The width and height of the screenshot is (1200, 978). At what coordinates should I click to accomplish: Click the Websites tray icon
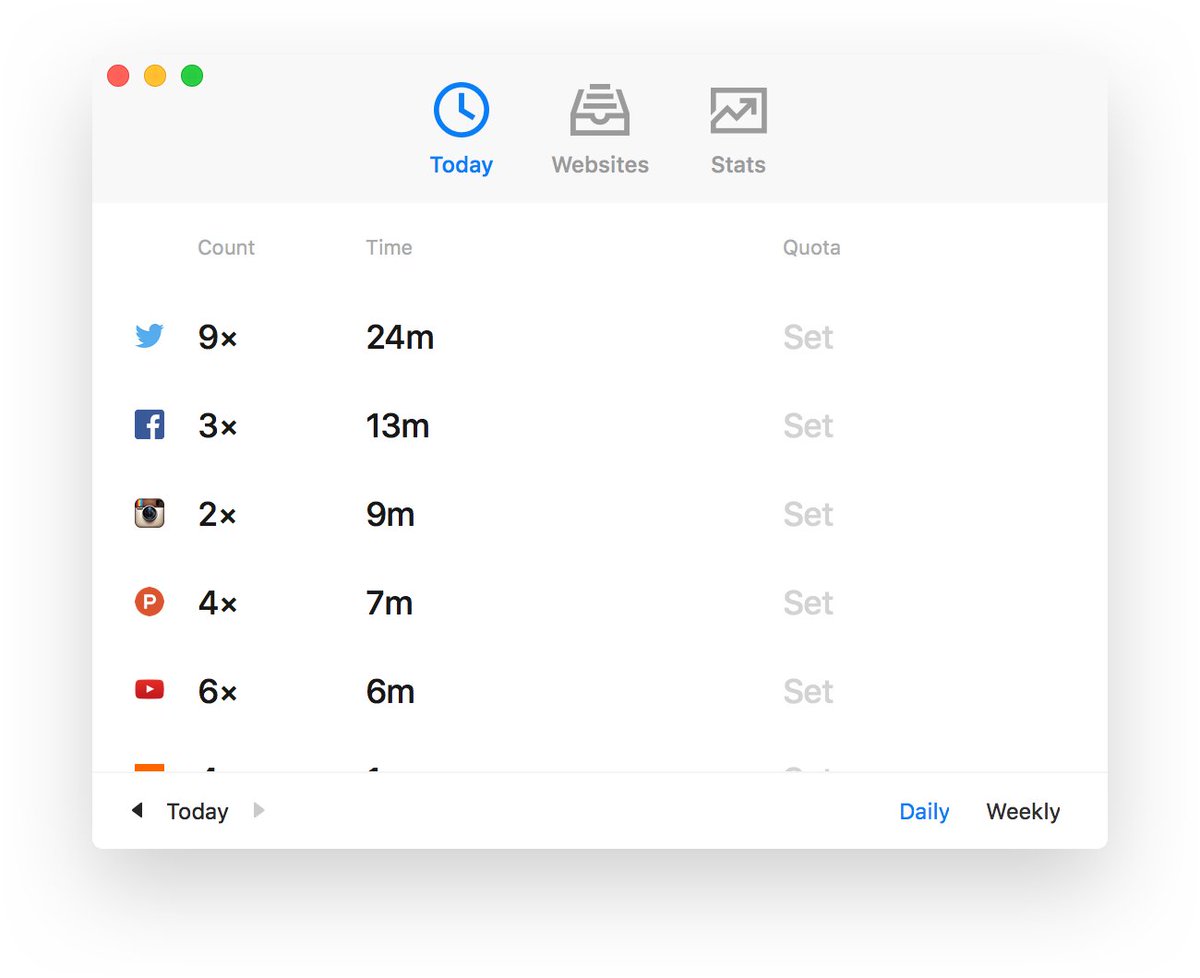point(599,110)
